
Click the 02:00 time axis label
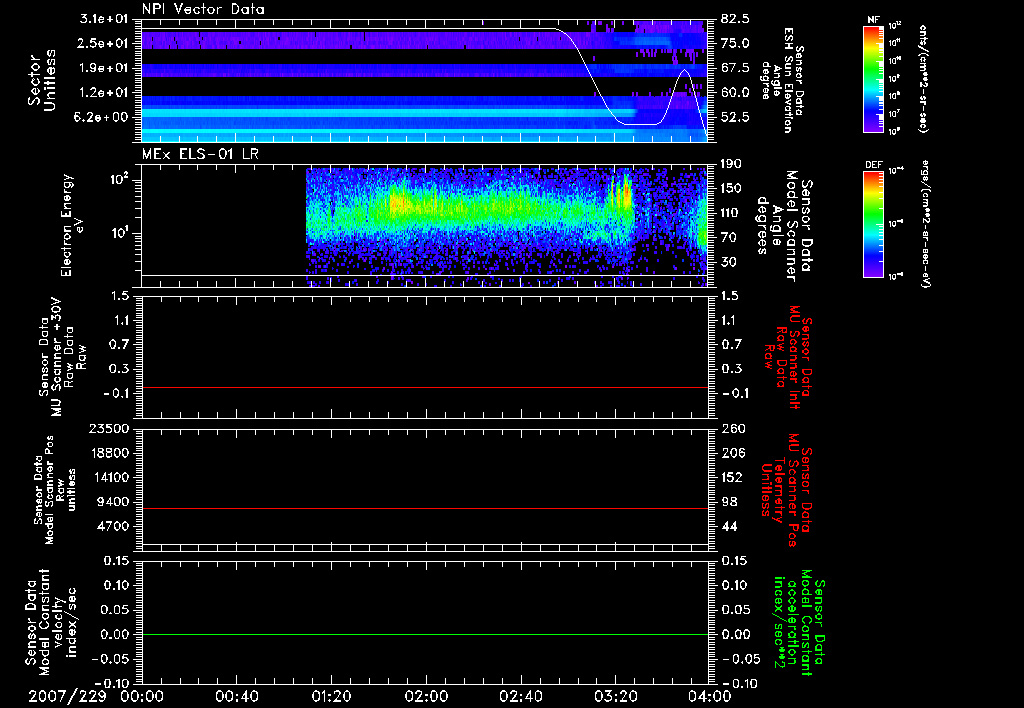point(426,696)
